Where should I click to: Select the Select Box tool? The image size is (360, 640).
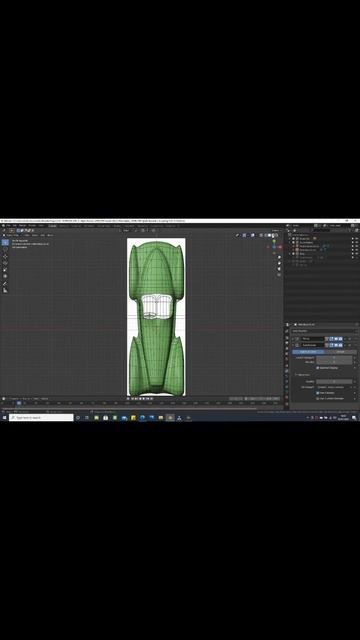coord(5,242)
